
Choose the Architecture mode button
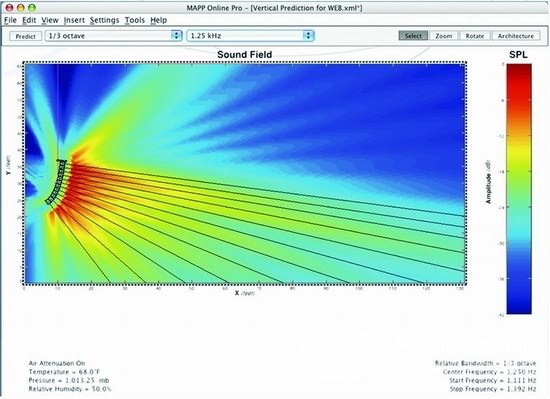pos(516,36)
